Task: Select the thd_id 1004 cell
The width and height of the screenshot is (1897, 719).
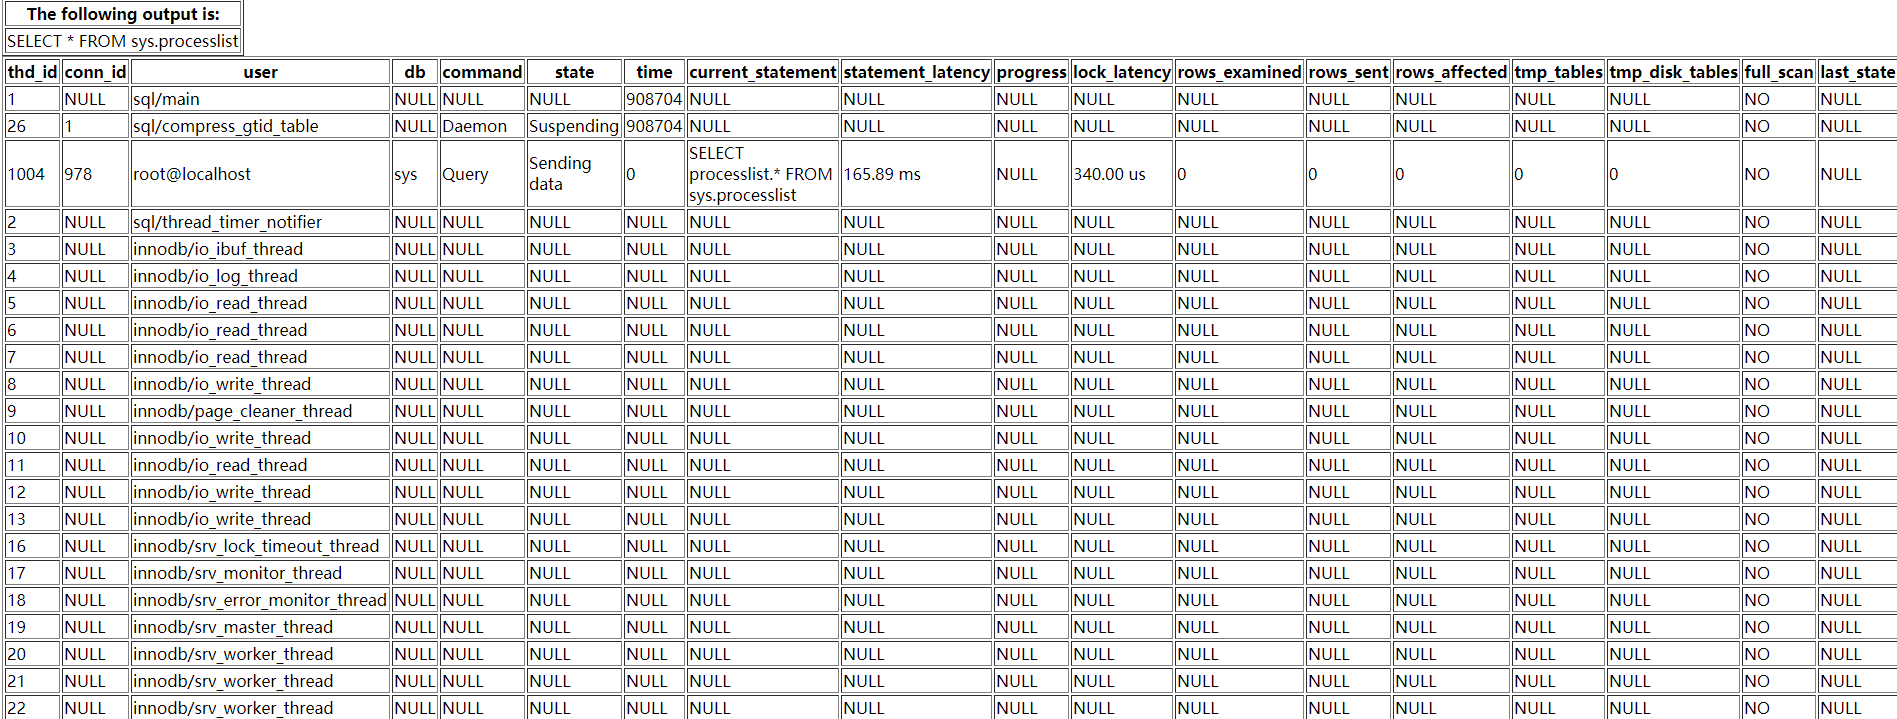Action: (32, 174)
